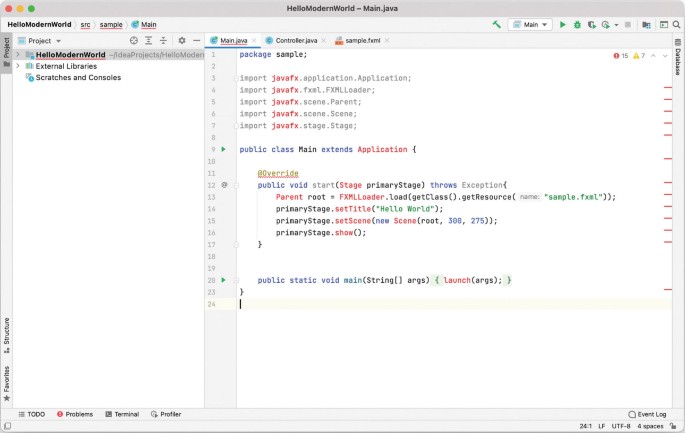The image size is (685, 433).
Task: Jump to the previous highlighted error arrow
Action: [653, 55]
